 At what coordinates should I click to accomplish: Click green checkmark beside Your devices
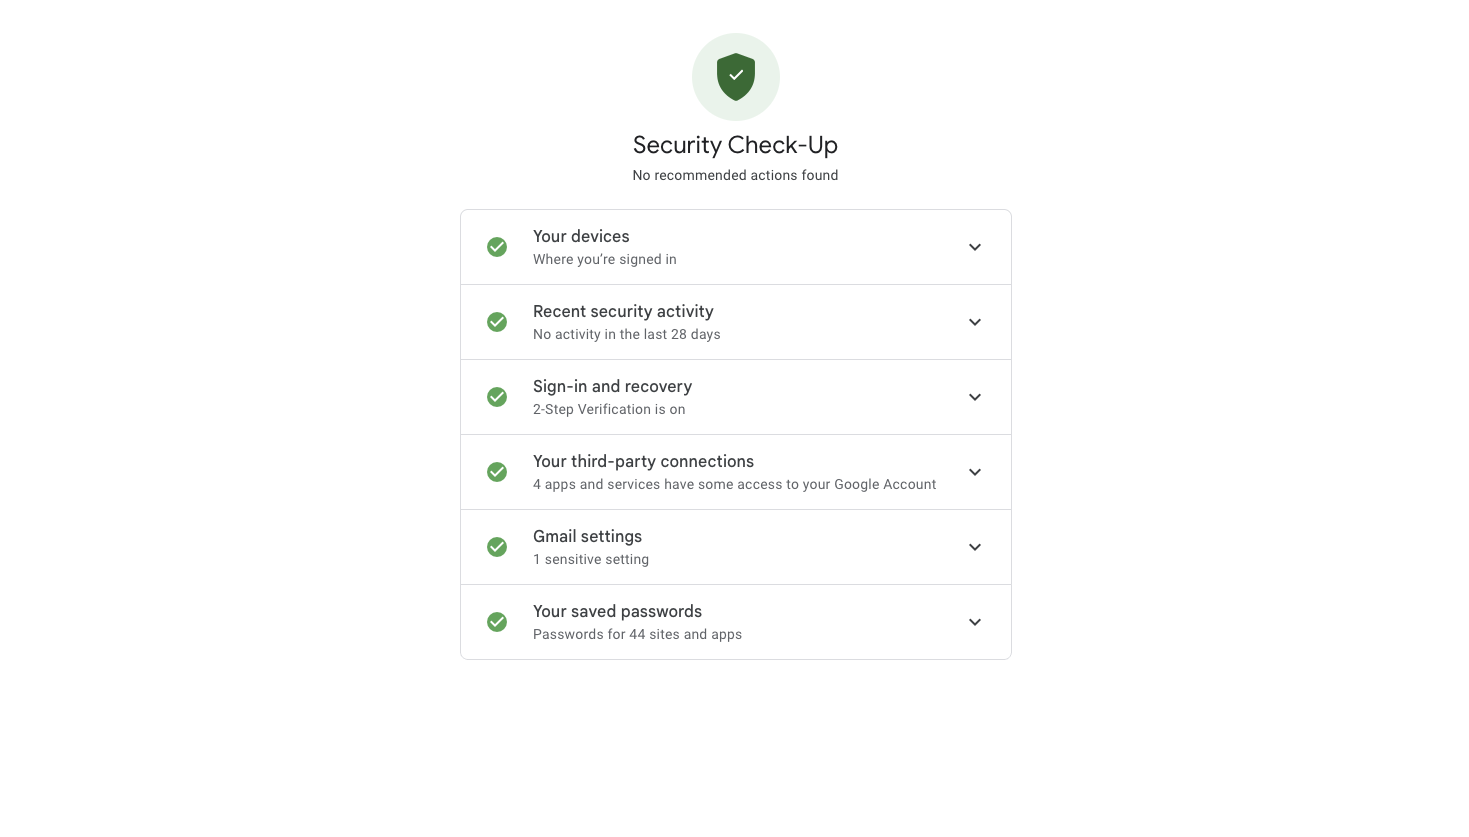point(497,247)
